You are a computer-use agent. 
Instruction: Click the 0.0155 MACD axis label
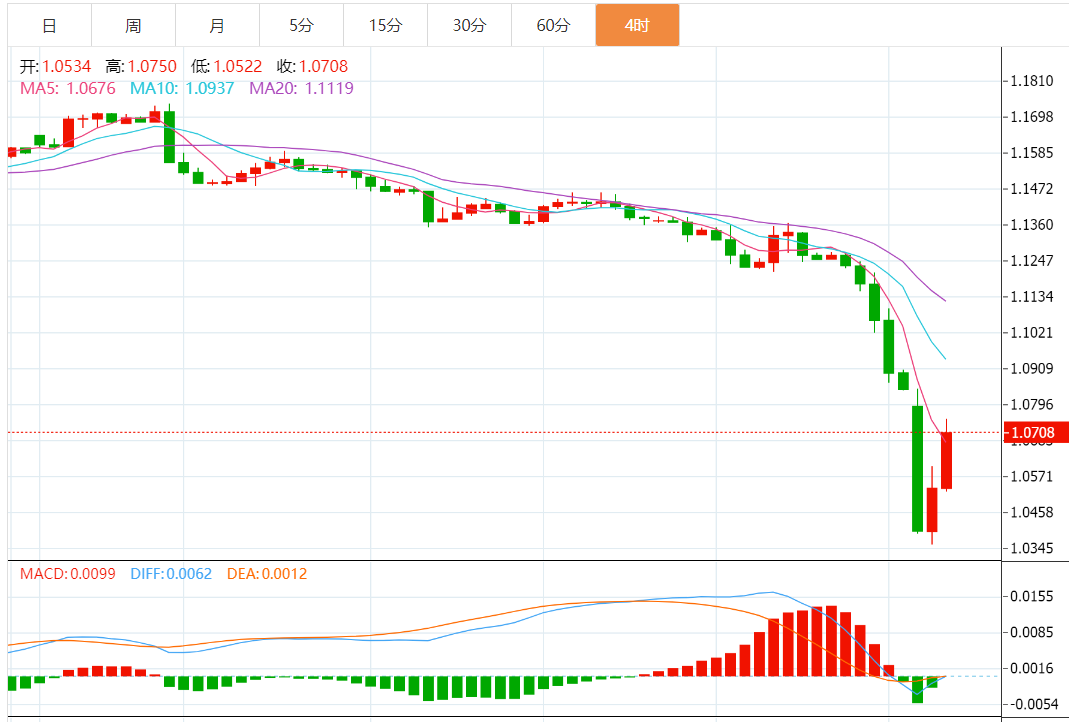pyautogui.click(x=1032, y=597)
